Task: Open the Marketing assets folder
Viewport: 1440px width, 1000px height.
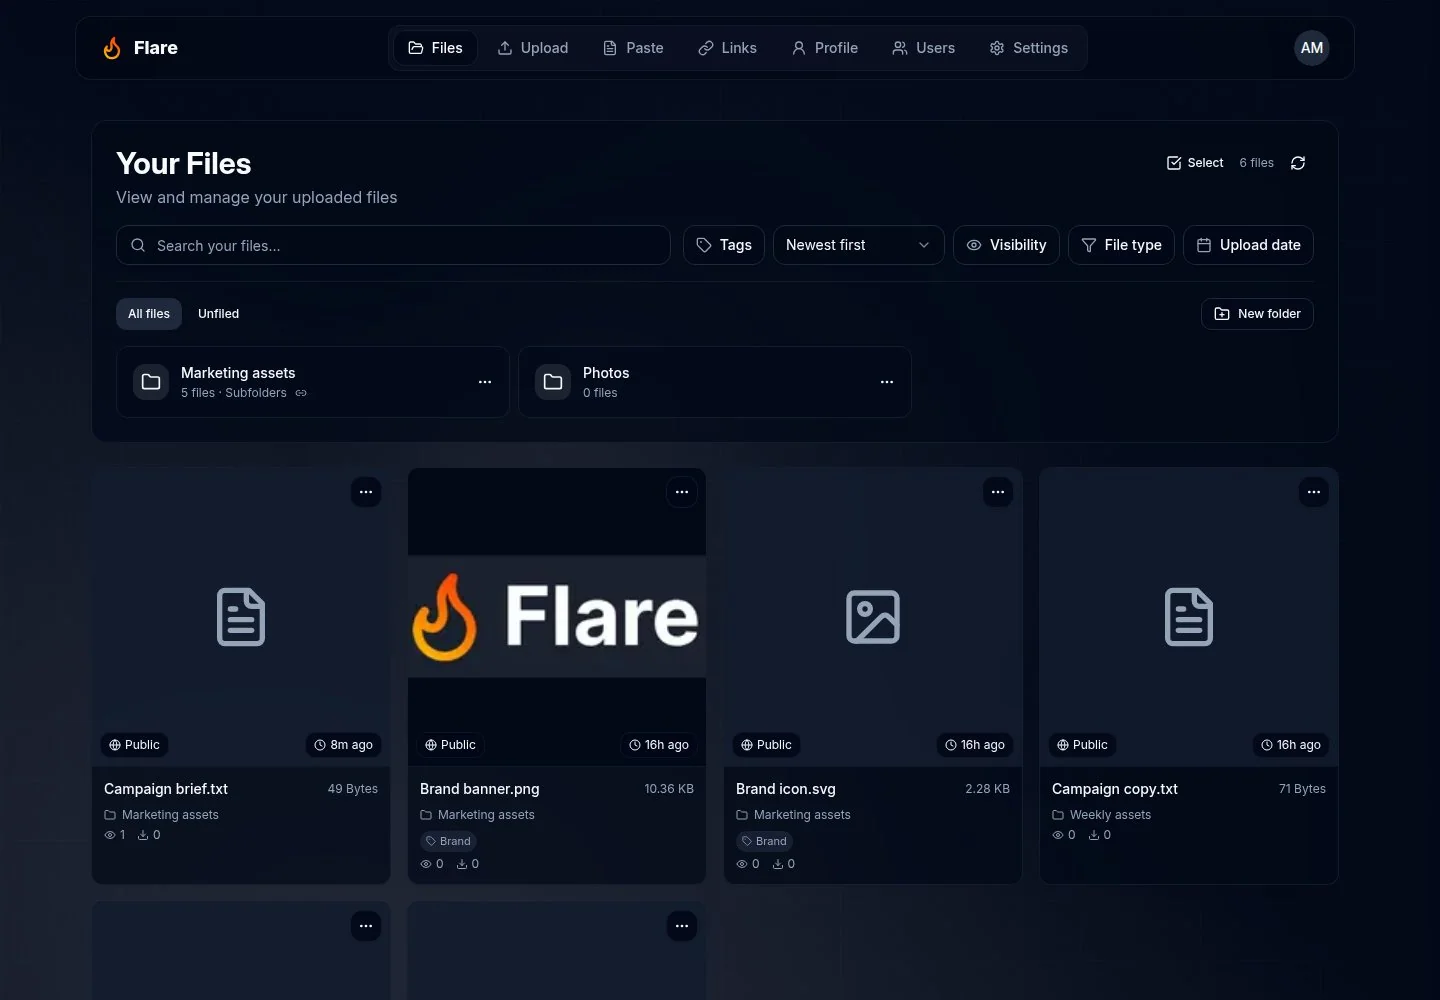Action: point(313,382)
